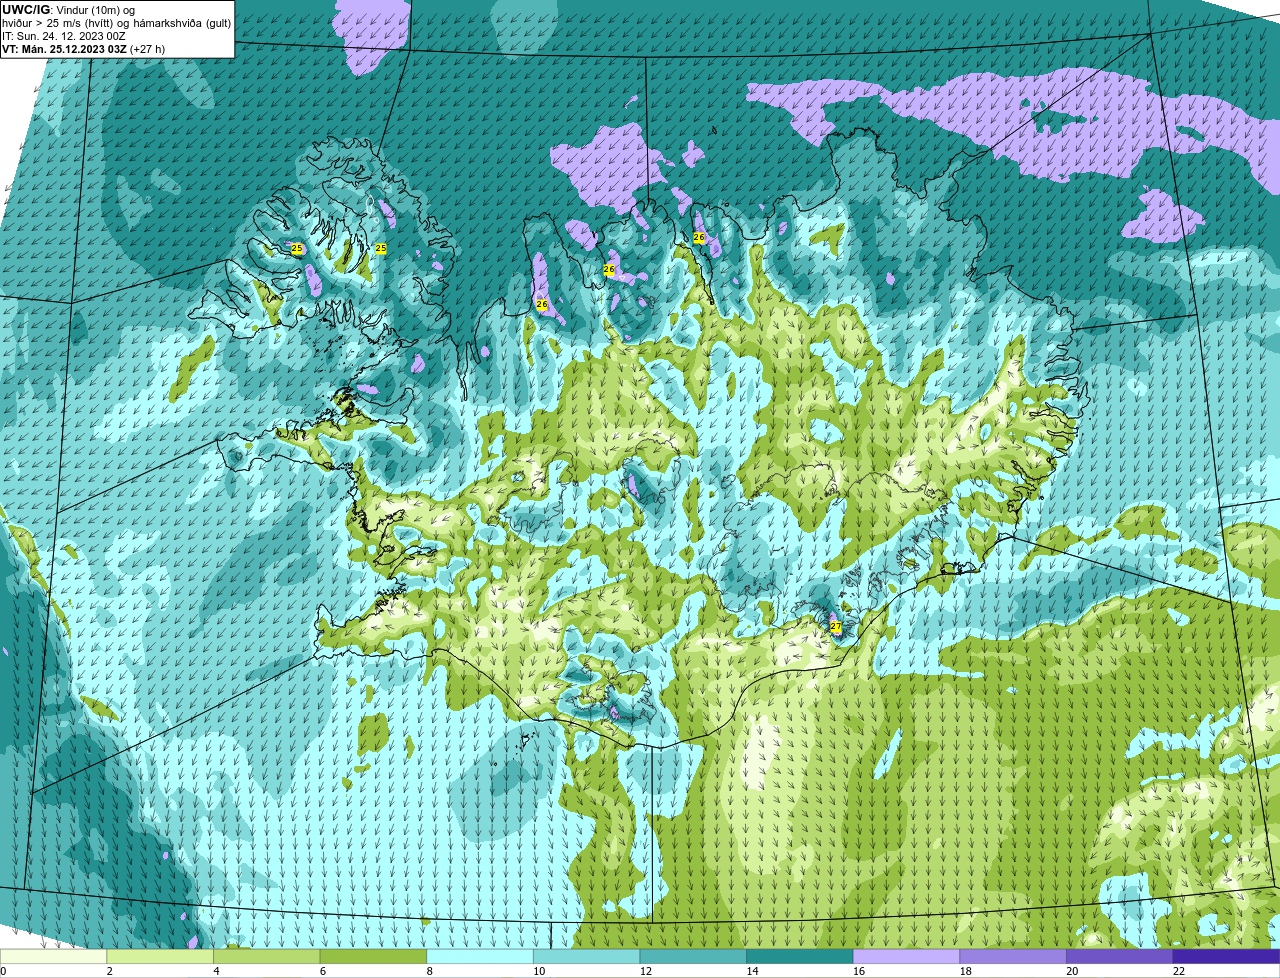The image size is (1280, 978).
Task: Click the legend scale label '14'
Action: pyautogui.click(x=752, y=971)
